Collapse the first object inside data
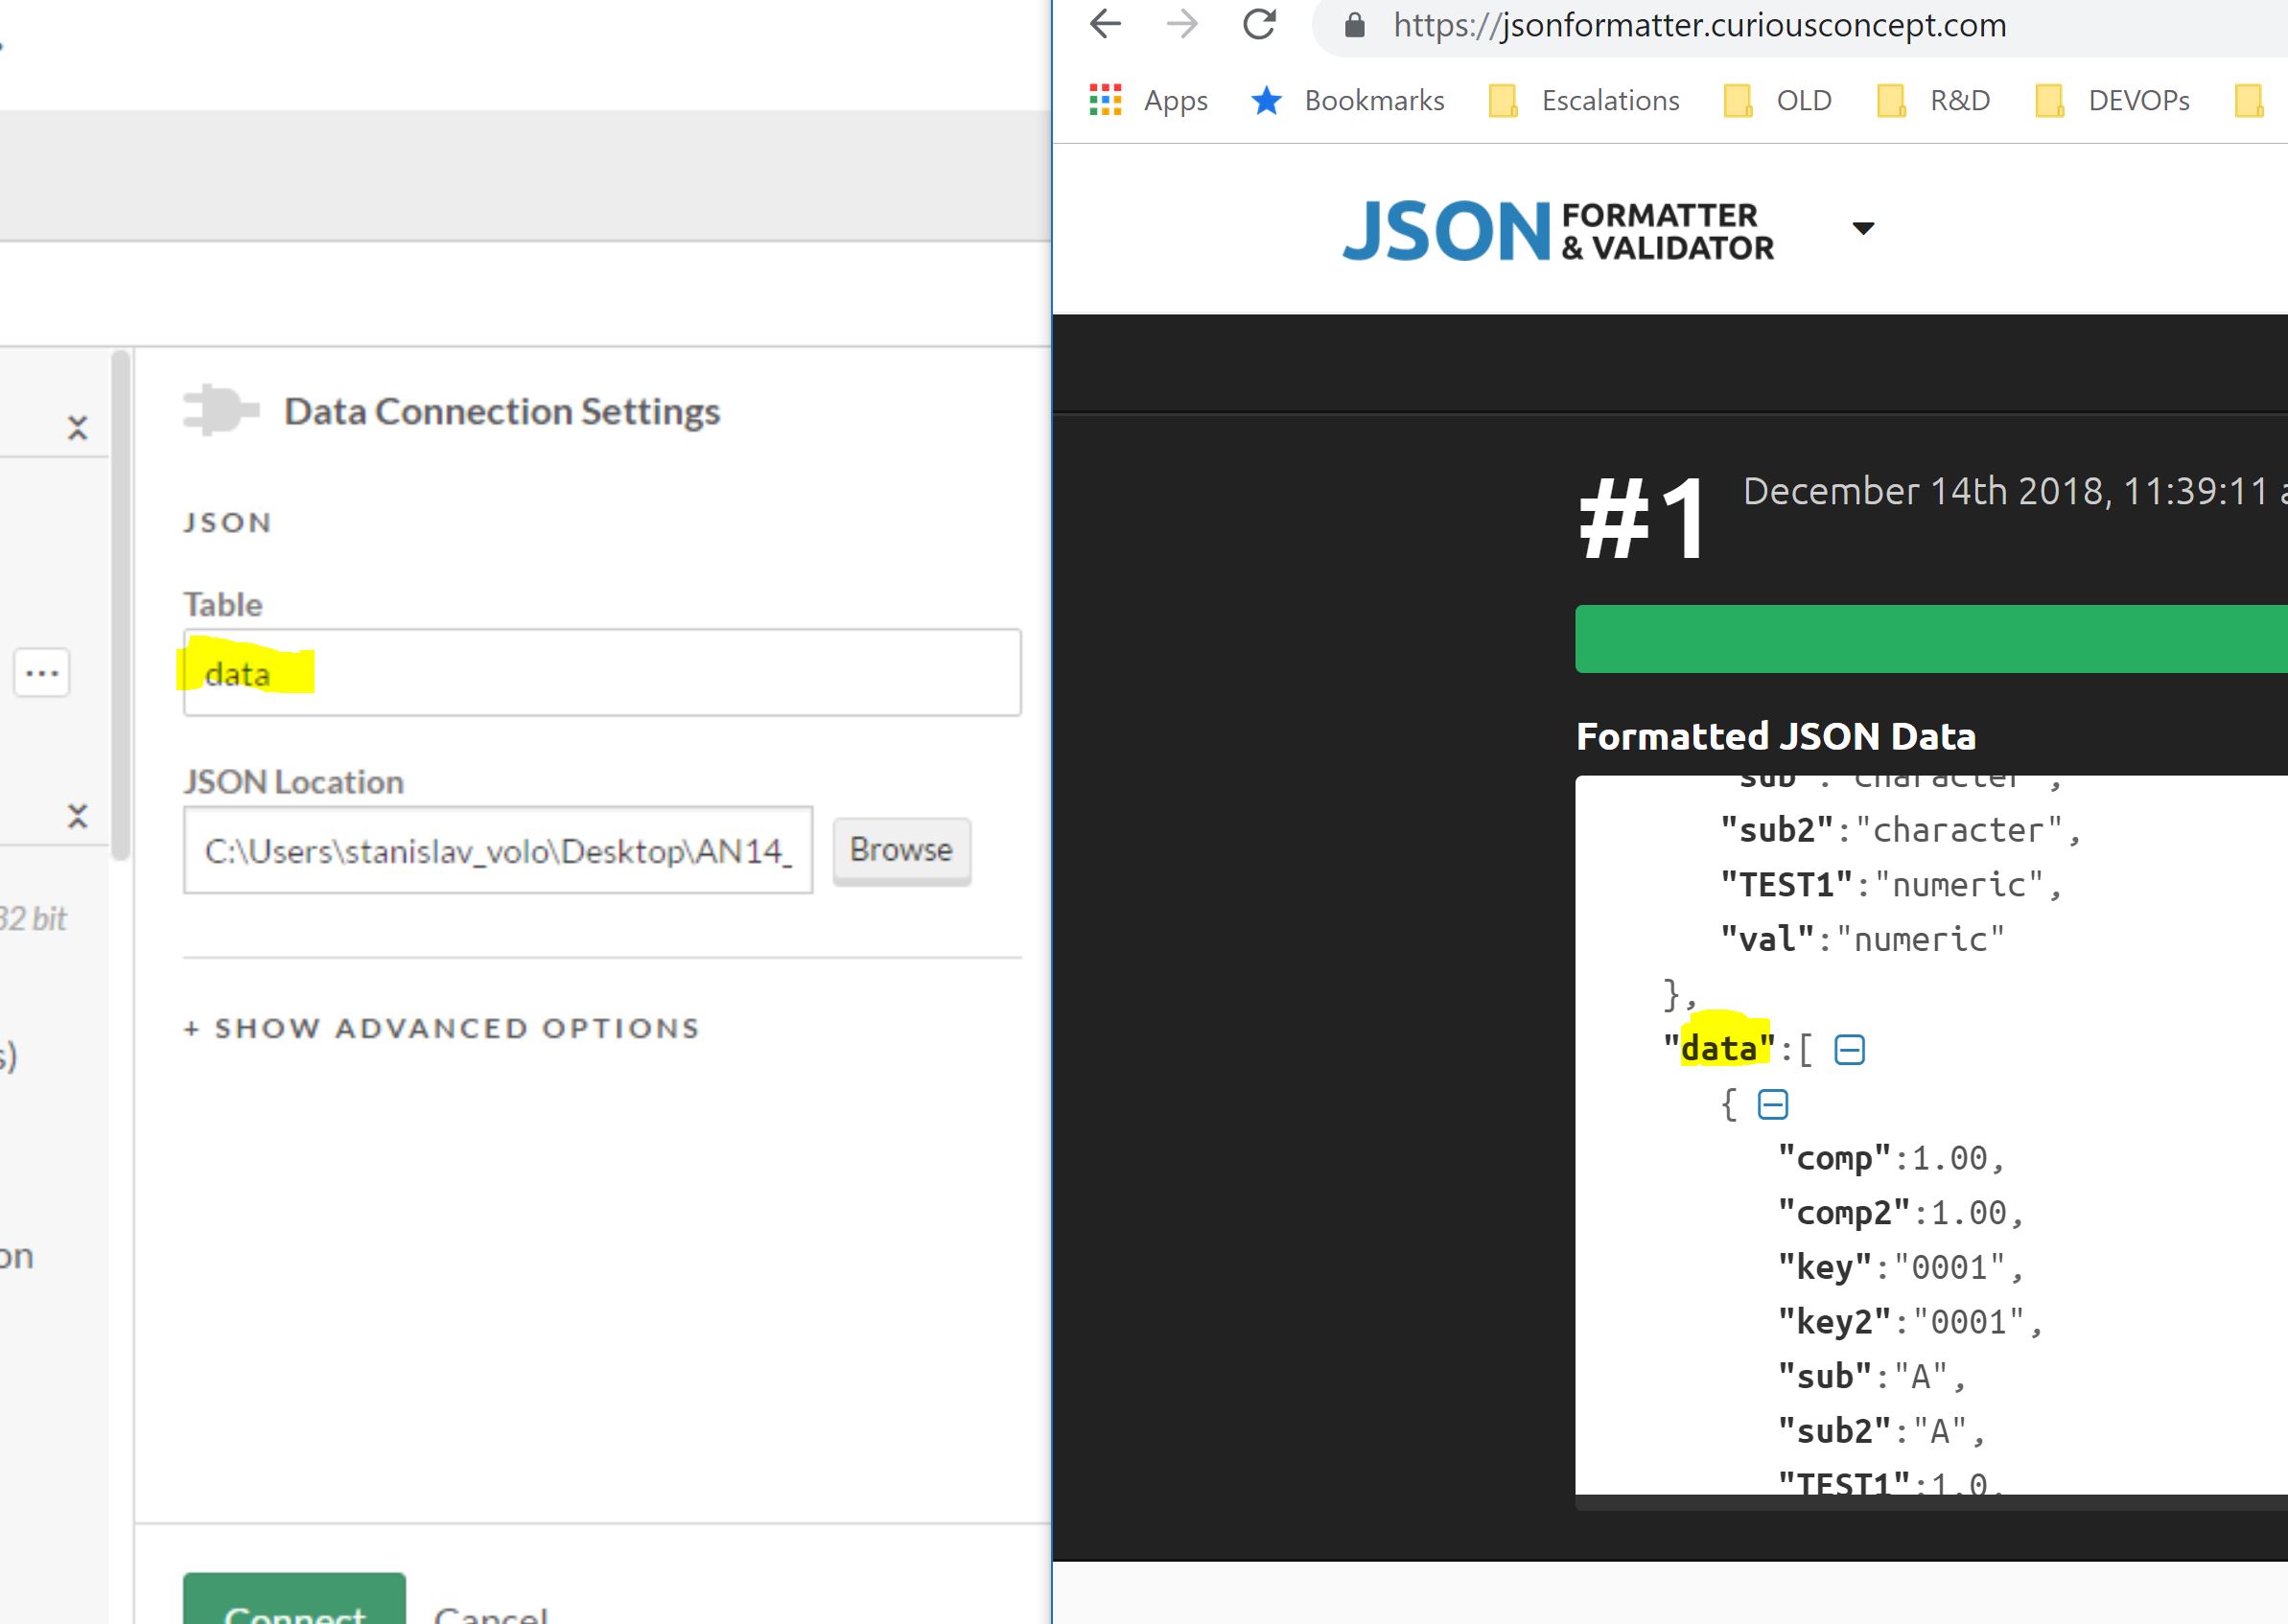The height and width of the screenshot is (1624, 2288). (x=1772, y=1105)
